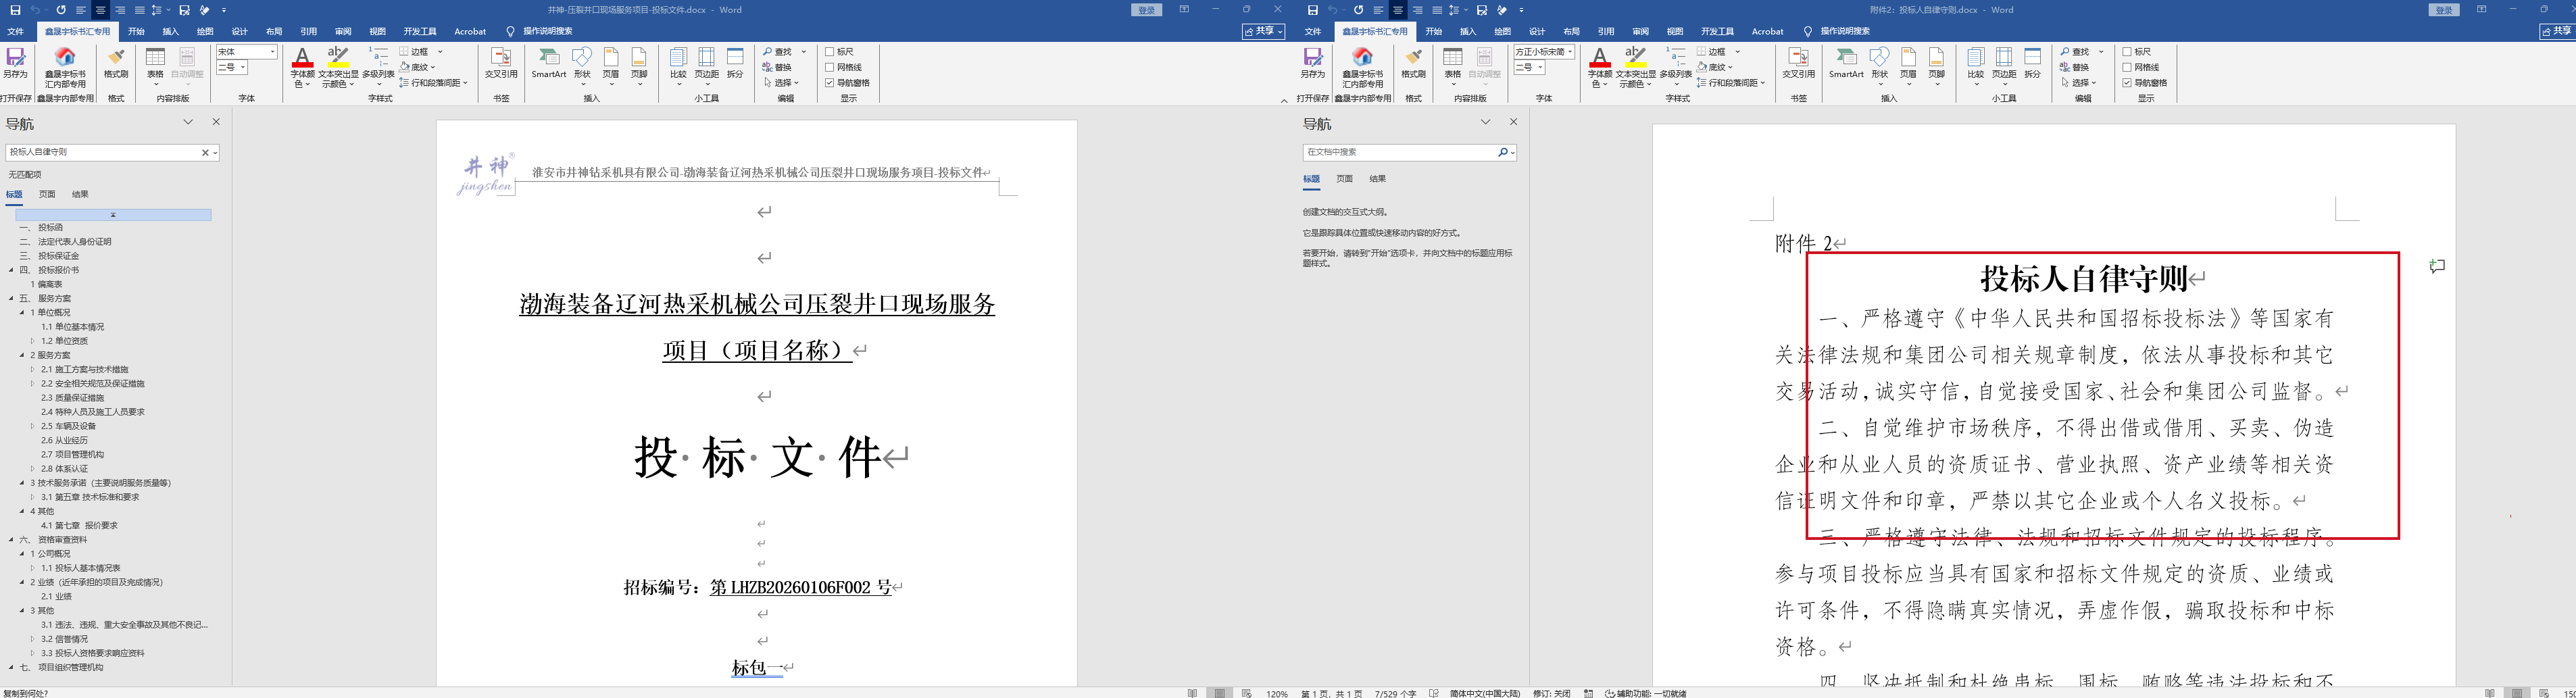Click 登录 sign-in button in left window

[1147, 10]
